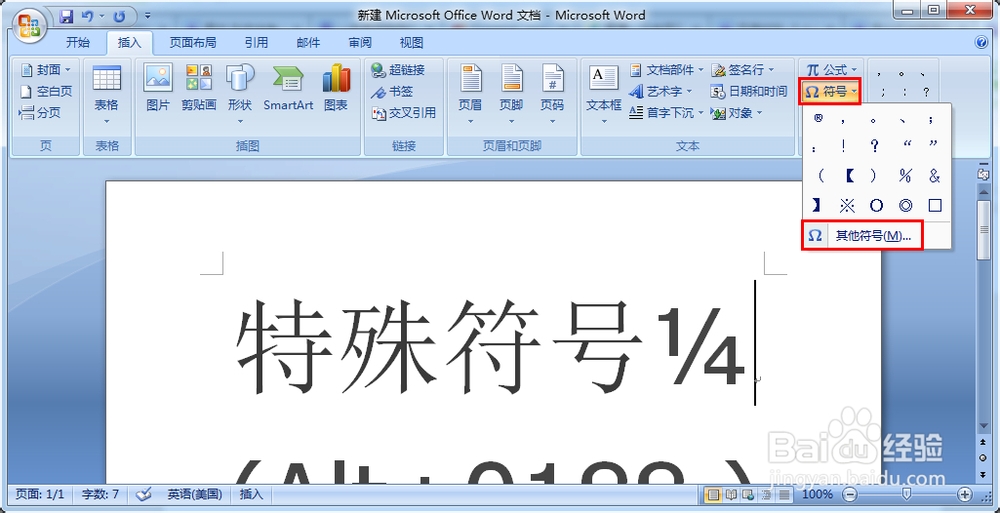The image size is (1000, 513).
Task: Insert a SmartArt graphic
Action: [288, 88]
